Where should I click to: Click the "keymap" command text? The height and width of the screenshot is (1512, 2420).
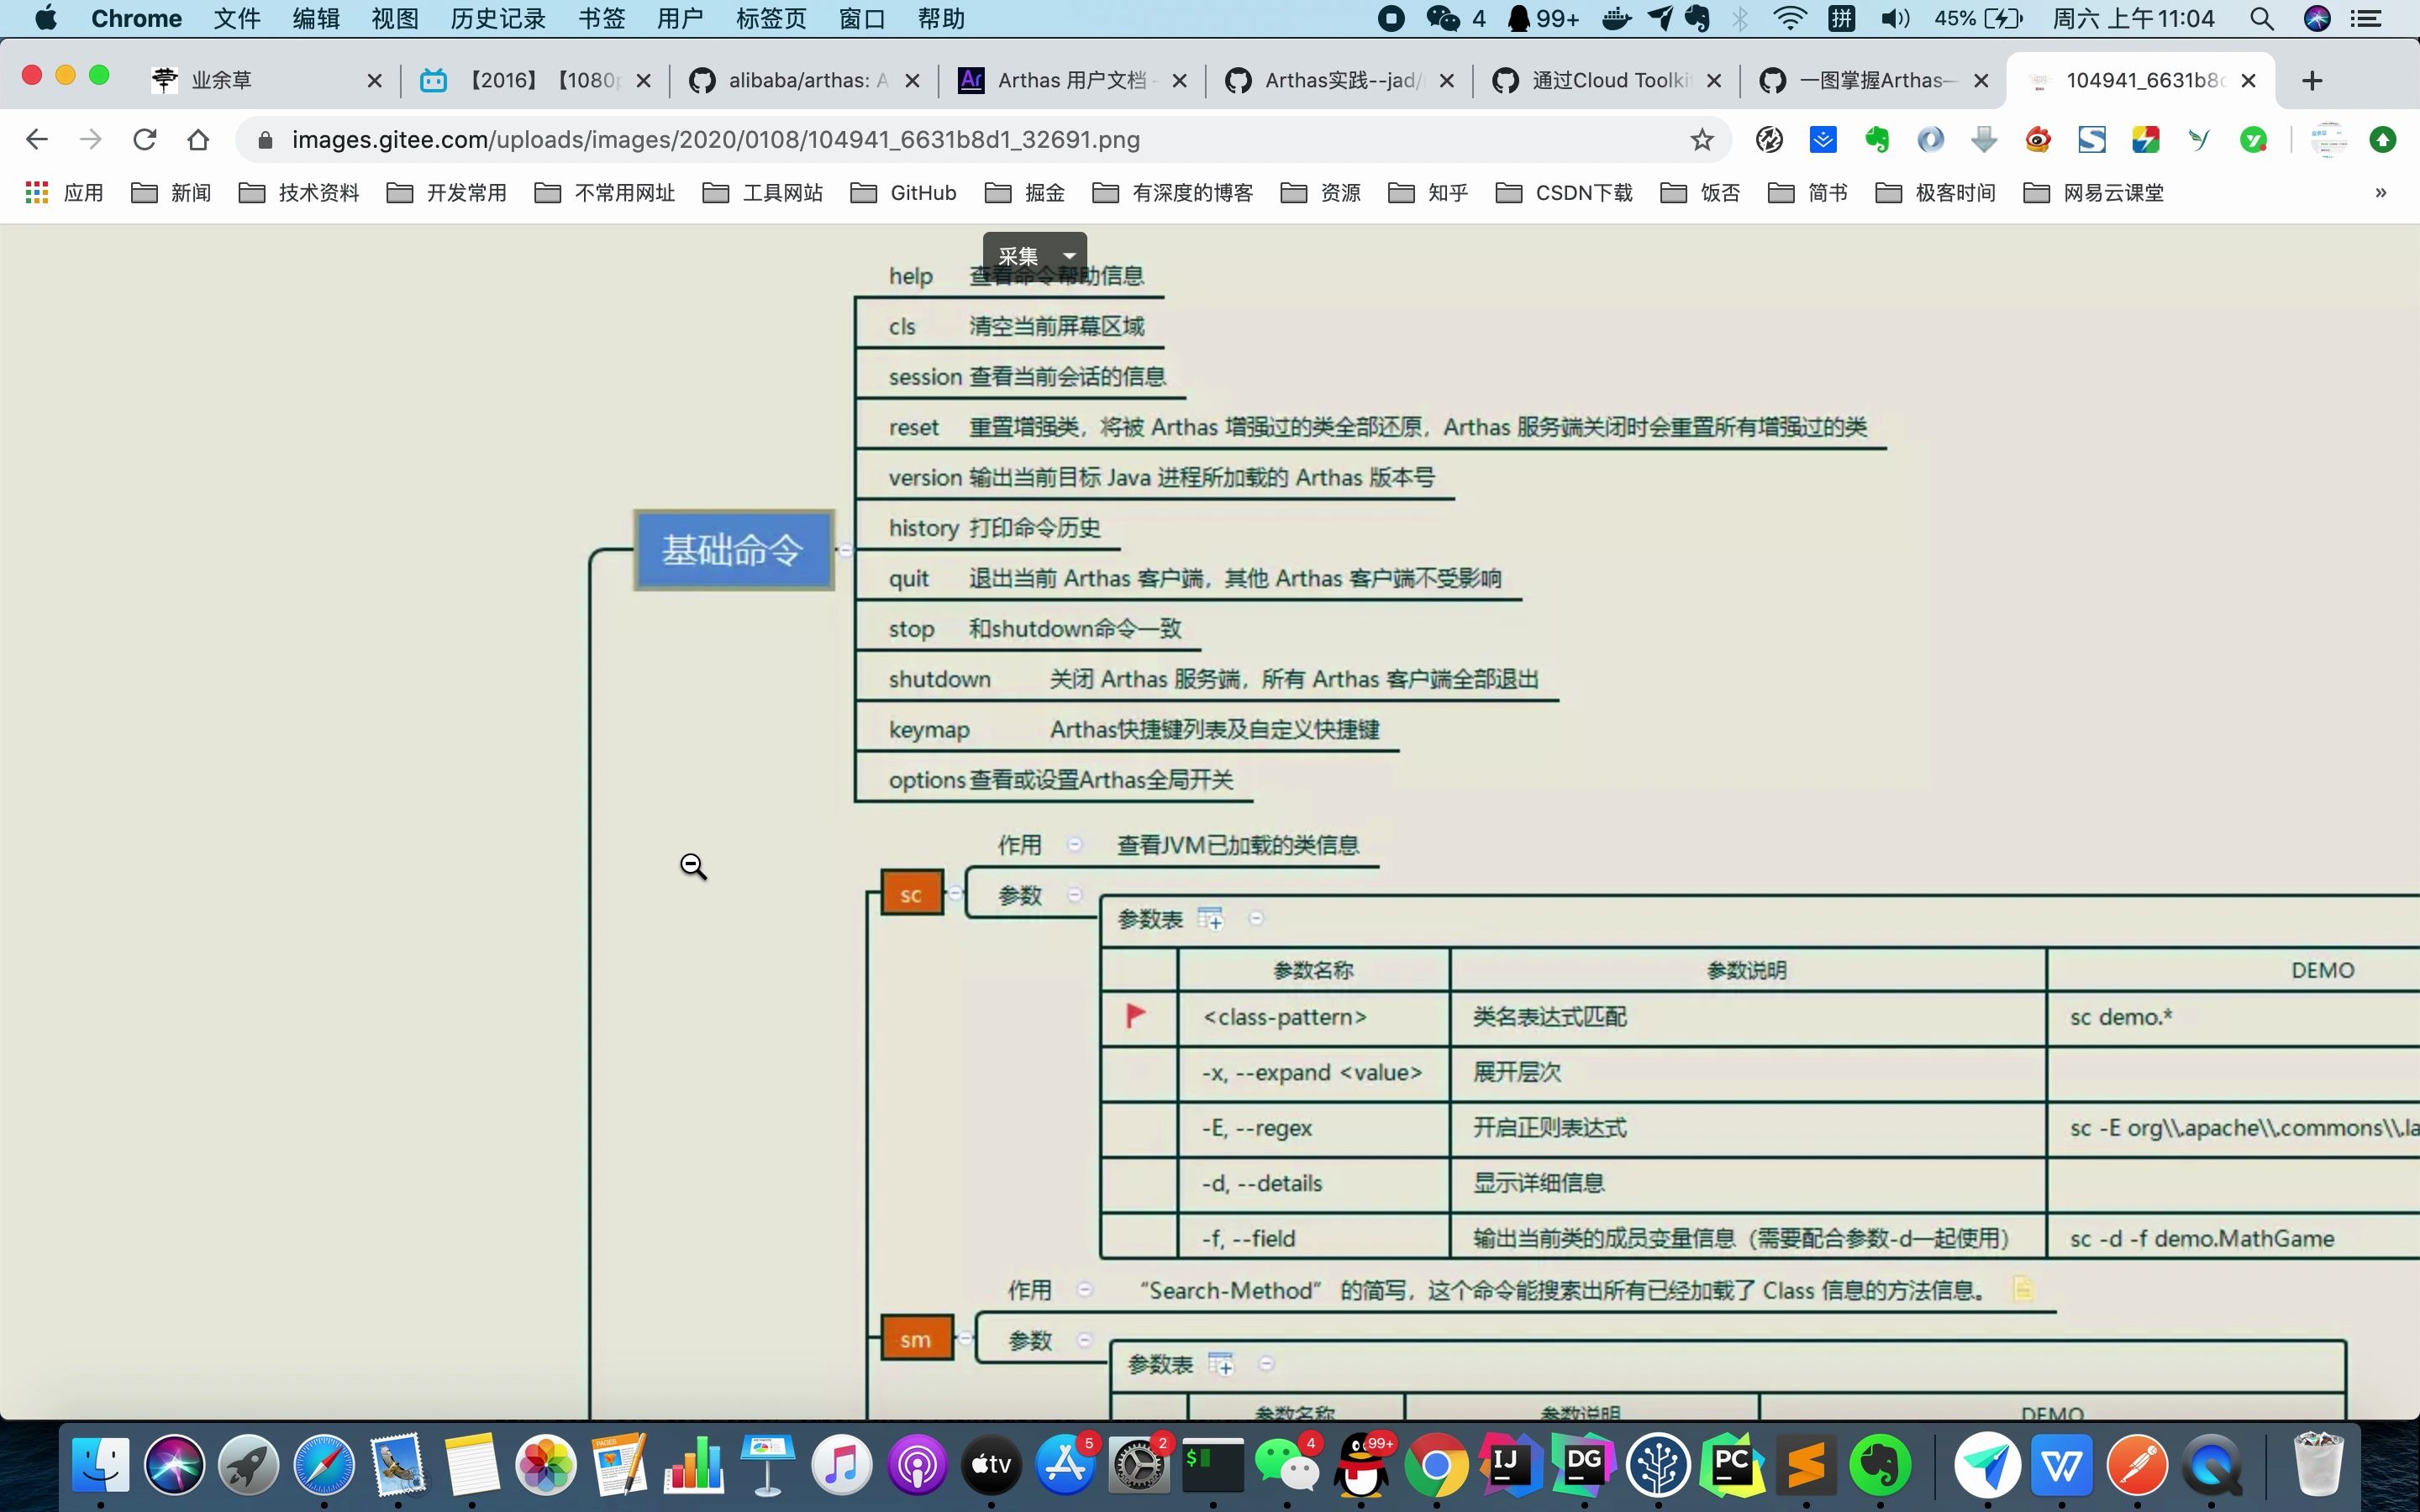click(x=929, y=730)
